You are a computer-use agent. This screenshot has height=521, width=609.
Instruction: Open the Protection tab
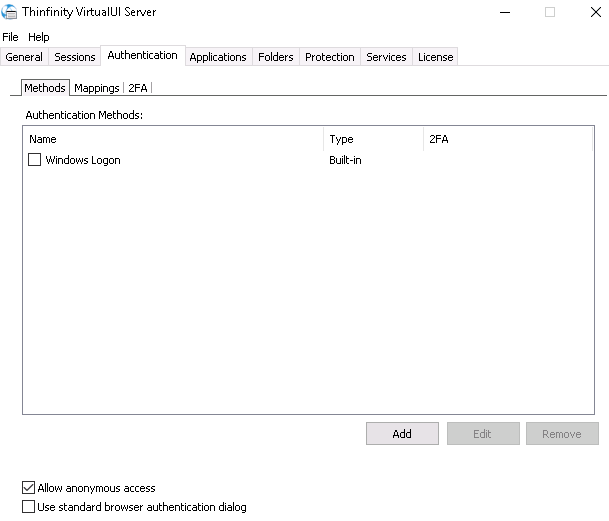tap(330, 57)
